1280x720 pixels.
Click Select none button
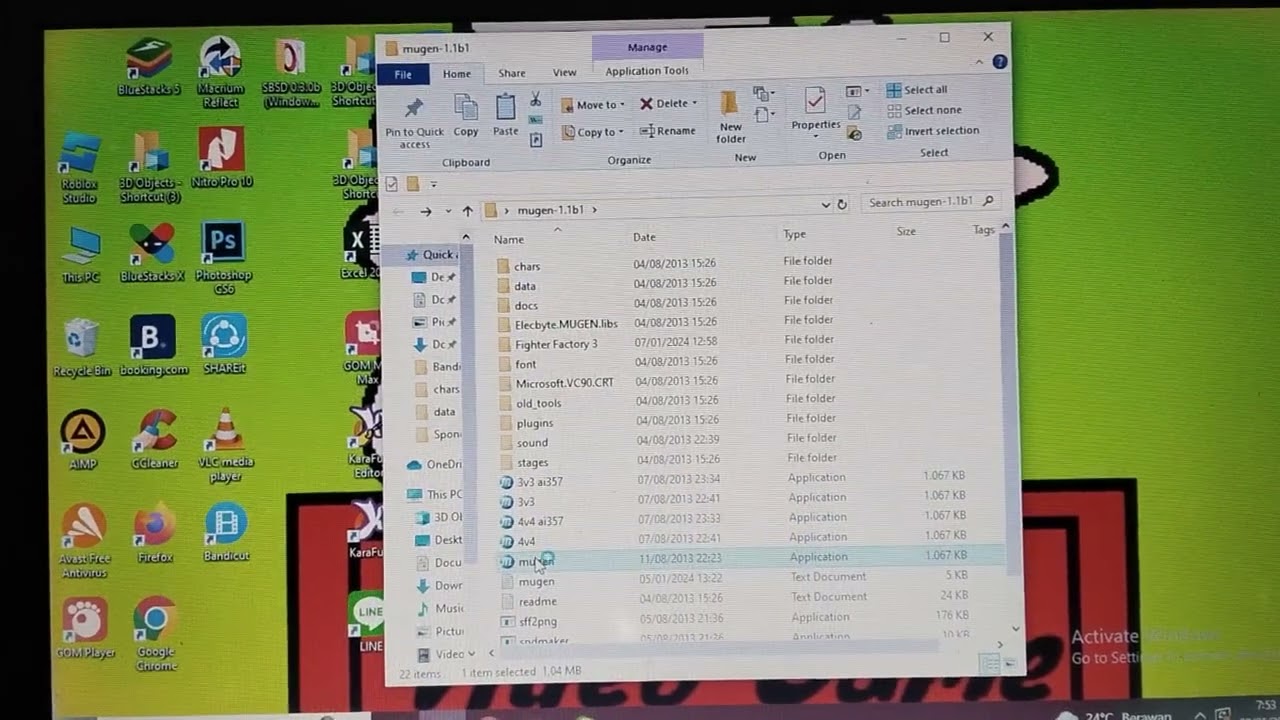924,110
